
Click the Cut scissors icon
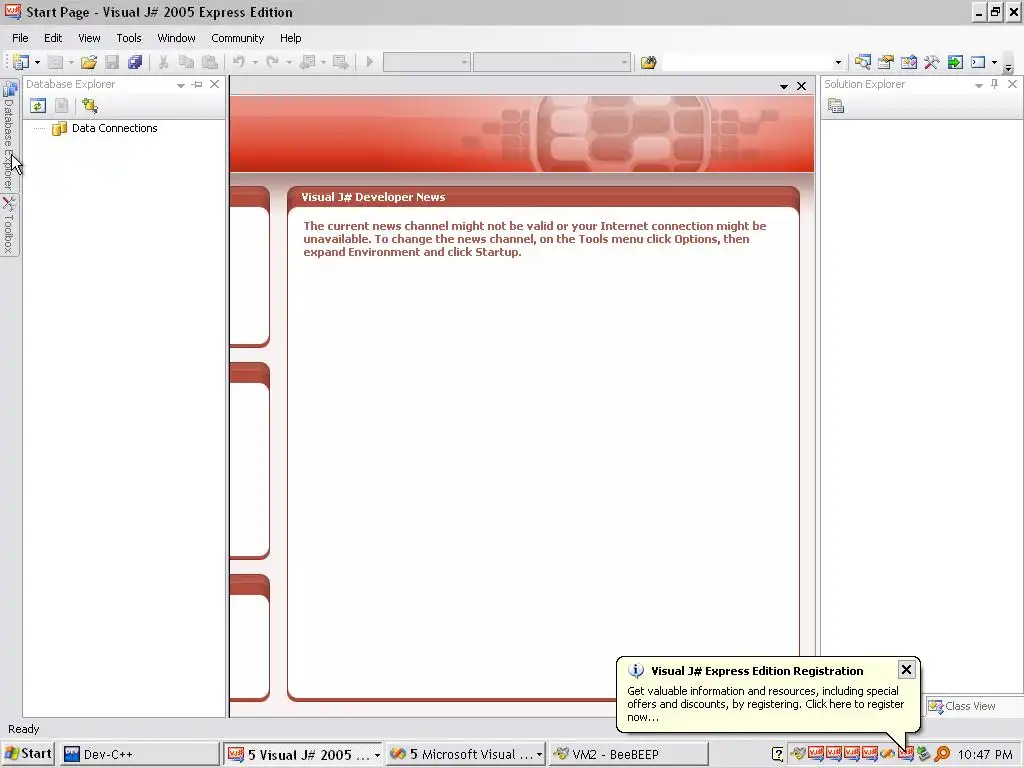click(163, 62)
